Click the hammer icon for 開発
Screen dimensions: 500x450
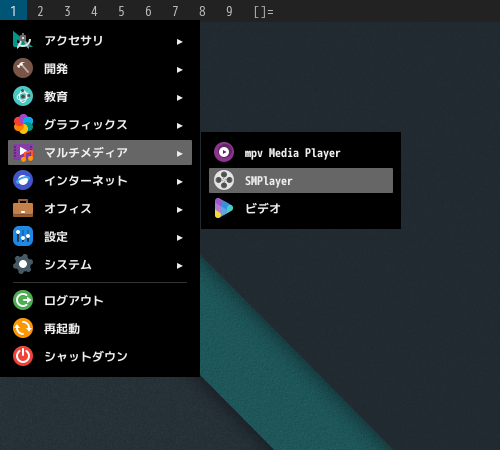tap(23, 68)
